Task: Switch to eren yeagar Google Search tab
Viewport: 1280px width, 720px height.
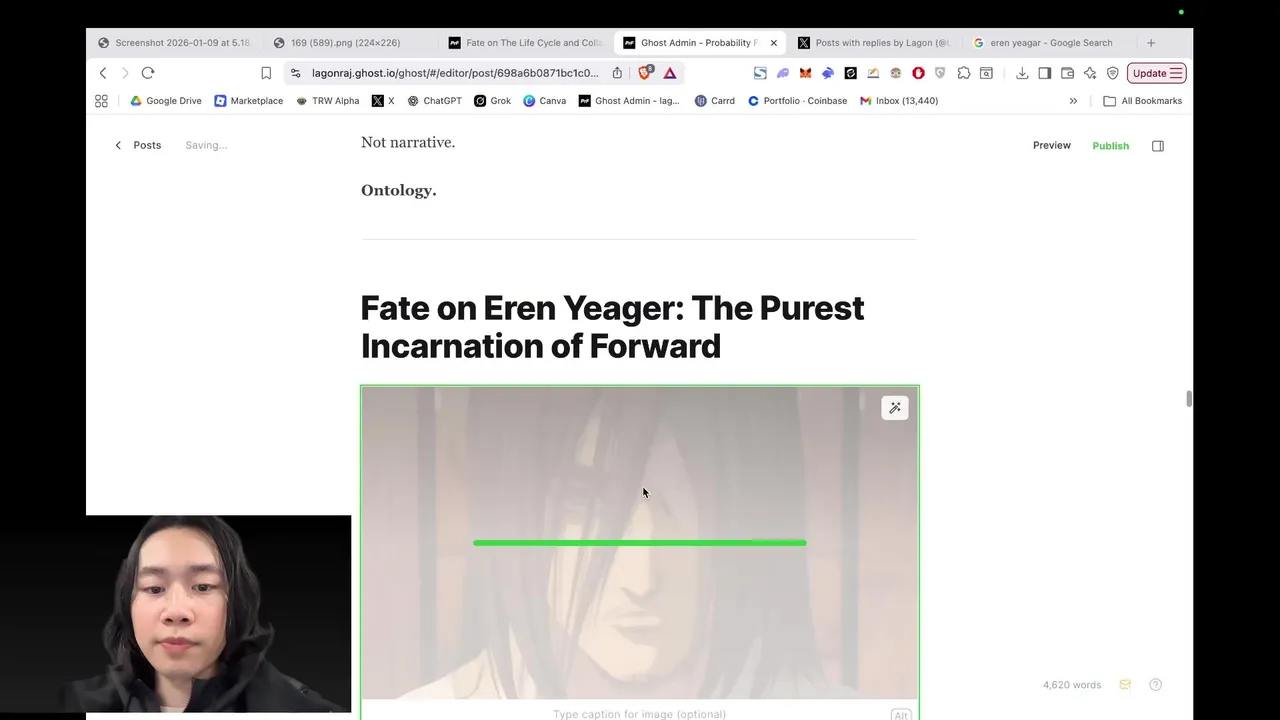Action: (1049, 43)
